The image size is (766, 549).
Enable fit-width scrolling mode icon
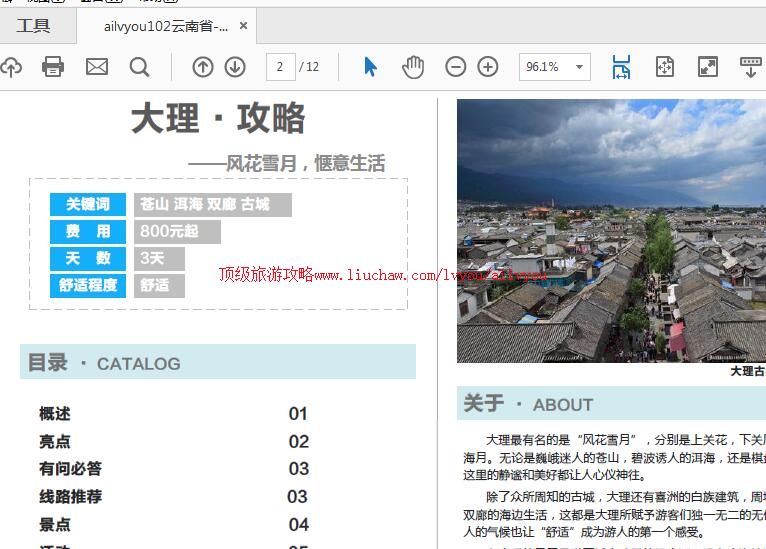click(621, 67)
